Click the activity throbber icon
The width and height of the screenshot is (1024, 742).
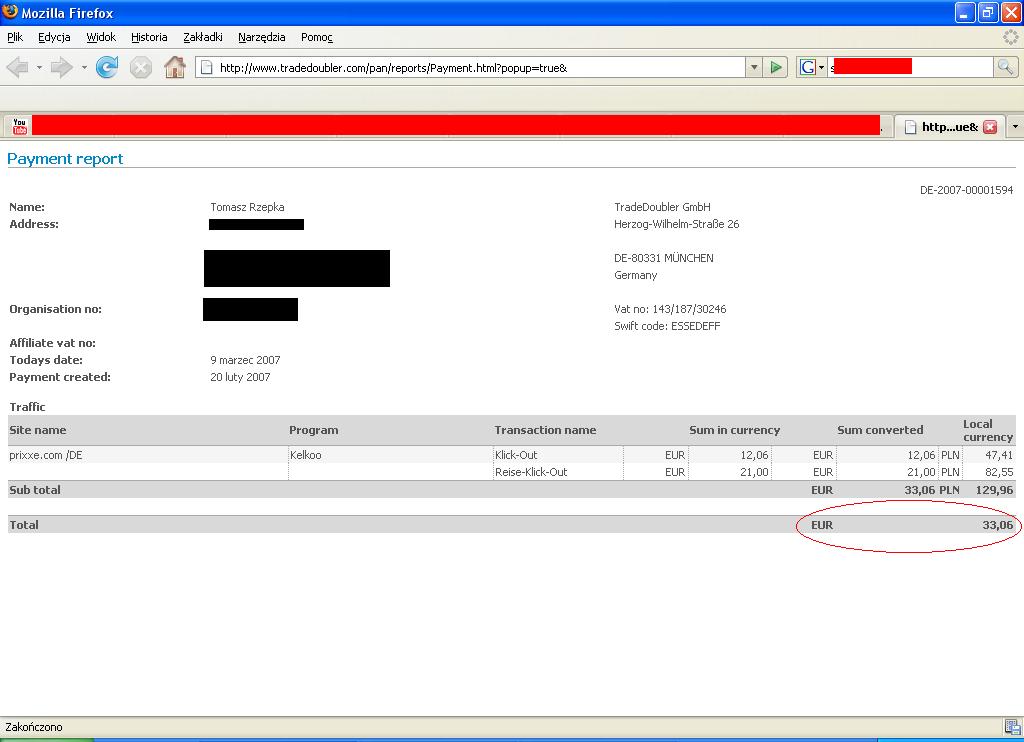click(x=1010, y=37)
